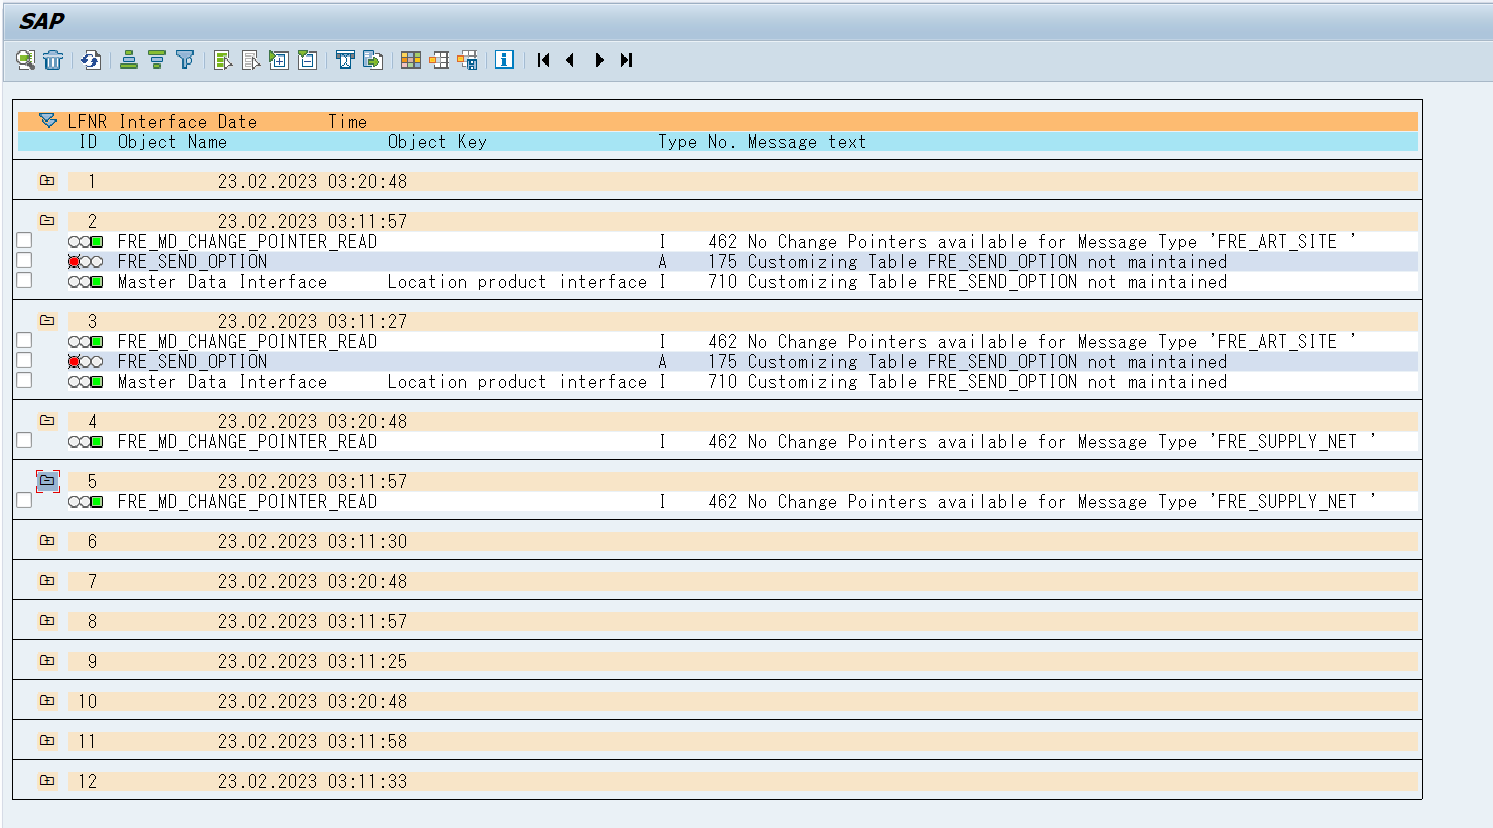
Task: Refresh the application log list
Action: [x=90, y=60]
